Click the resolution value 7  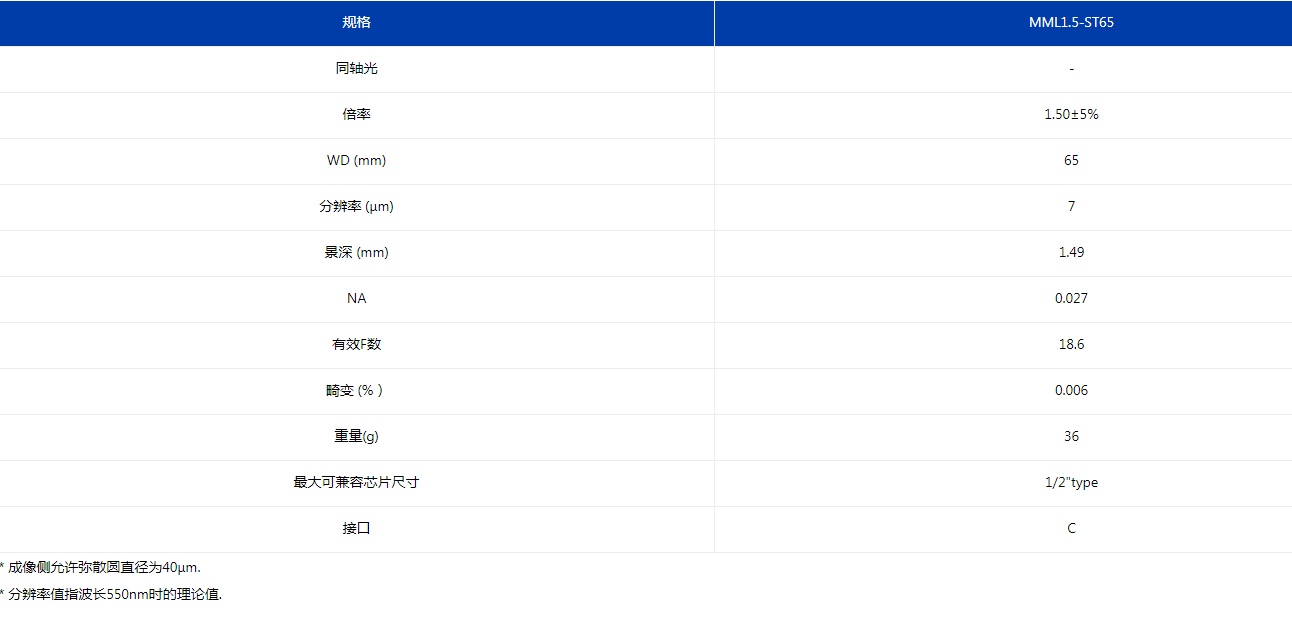1071,207
